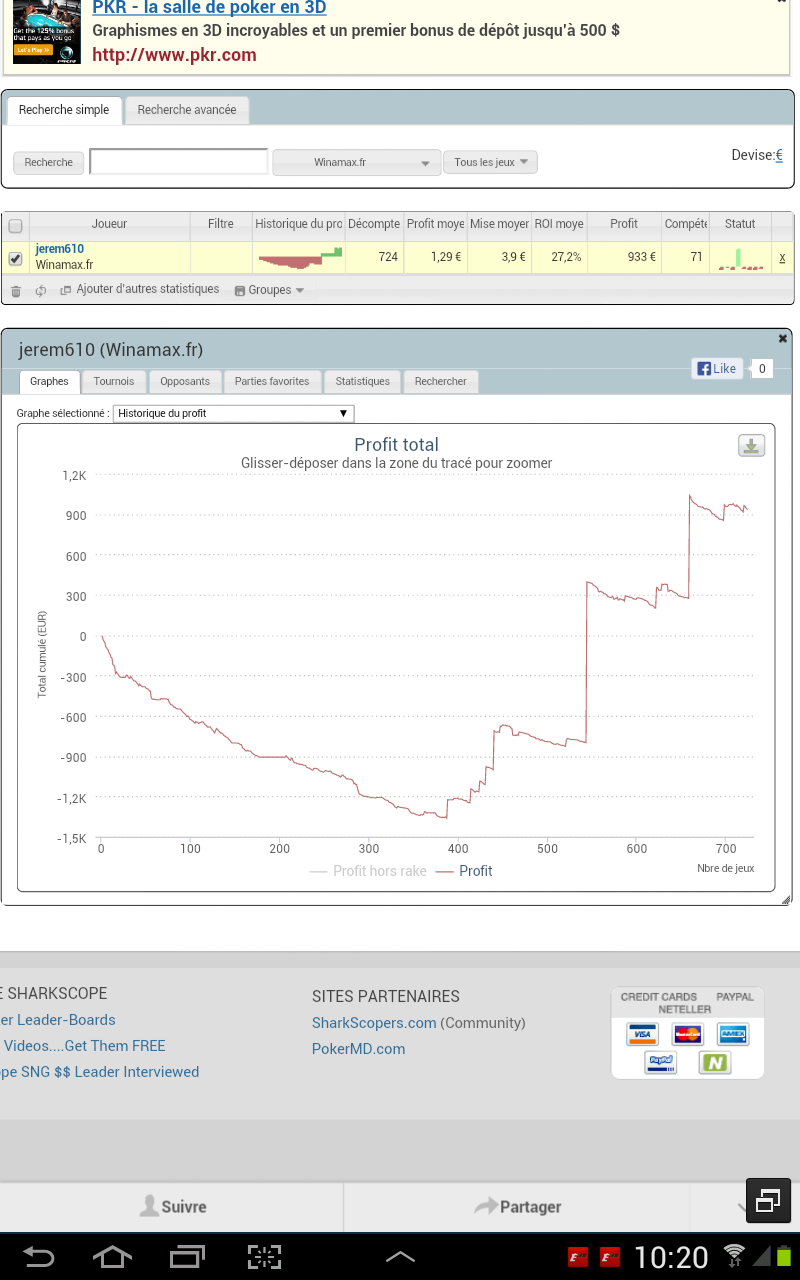Open SNG $$ Leader Interviewed link
Screen dimensions: 800x1280
coord(100,1072)
